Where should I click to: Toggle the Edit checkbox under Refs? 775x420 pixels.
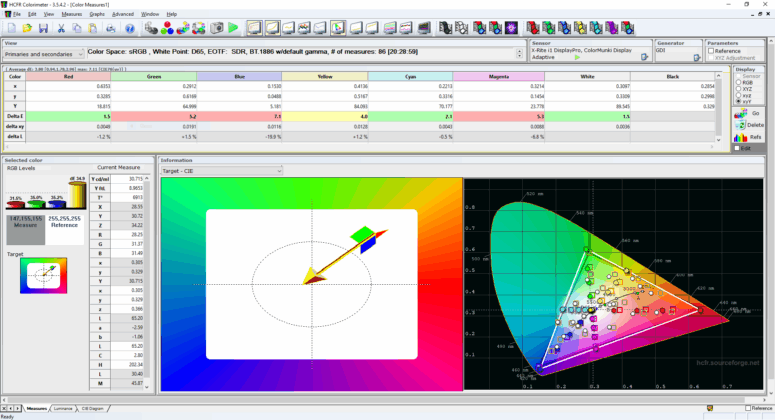coord(737,148)
